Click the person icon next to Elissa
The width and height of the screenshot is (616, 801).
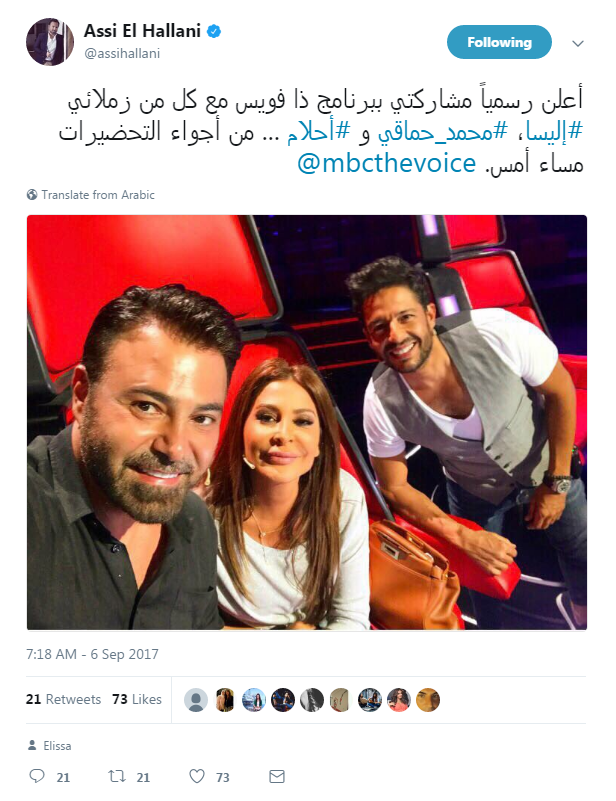[32, 745]
